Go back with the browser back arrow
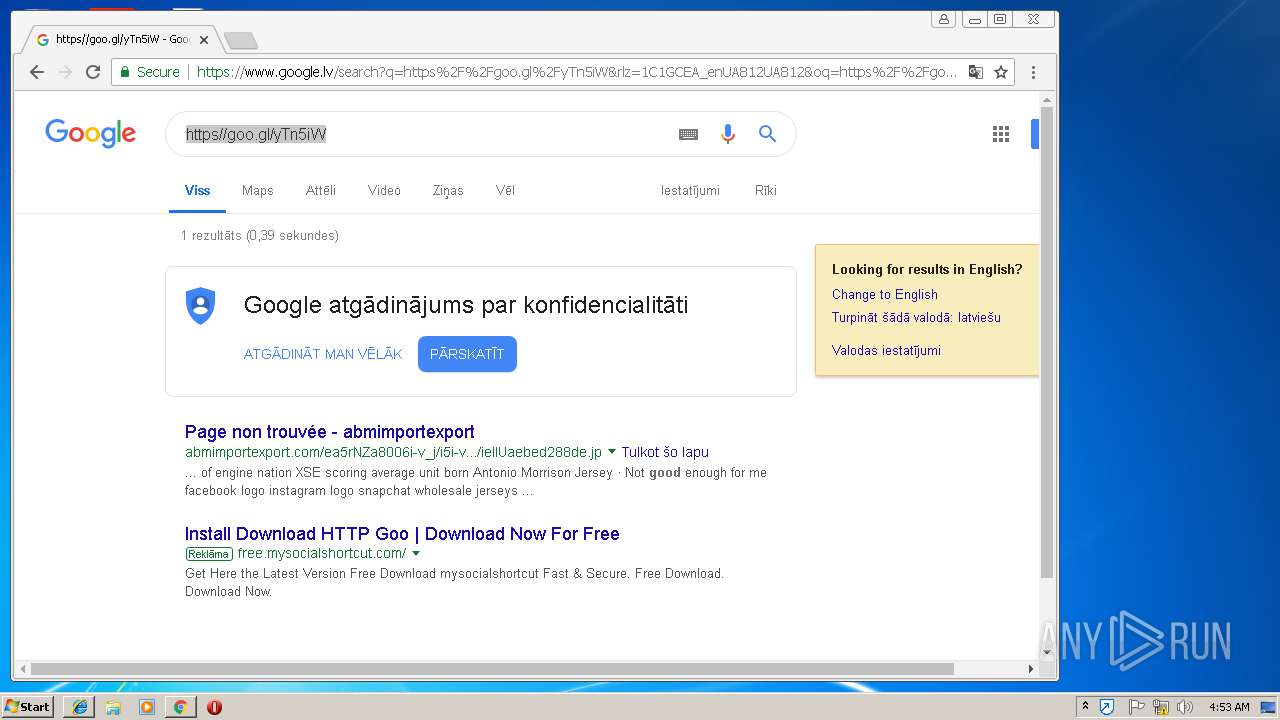The width and height of the screenshot is (1280, 720). click(37, 72)
